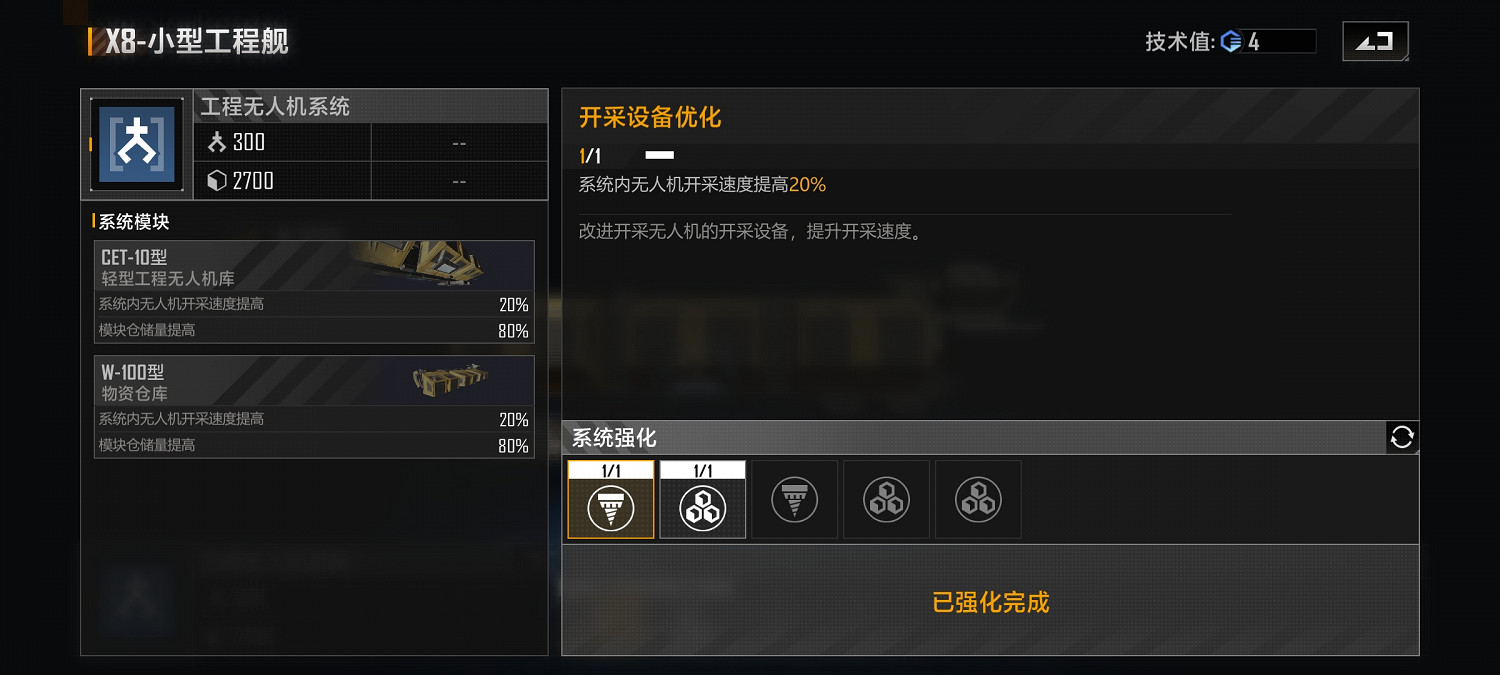Screen dimensions: 1500x675
Task: Click the X8-小型工程舰 ship title
Action: point(197,41)
